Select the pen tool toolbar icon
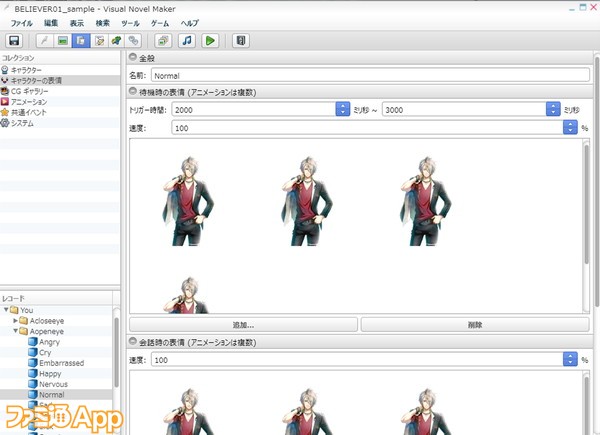 click(44, 41)
